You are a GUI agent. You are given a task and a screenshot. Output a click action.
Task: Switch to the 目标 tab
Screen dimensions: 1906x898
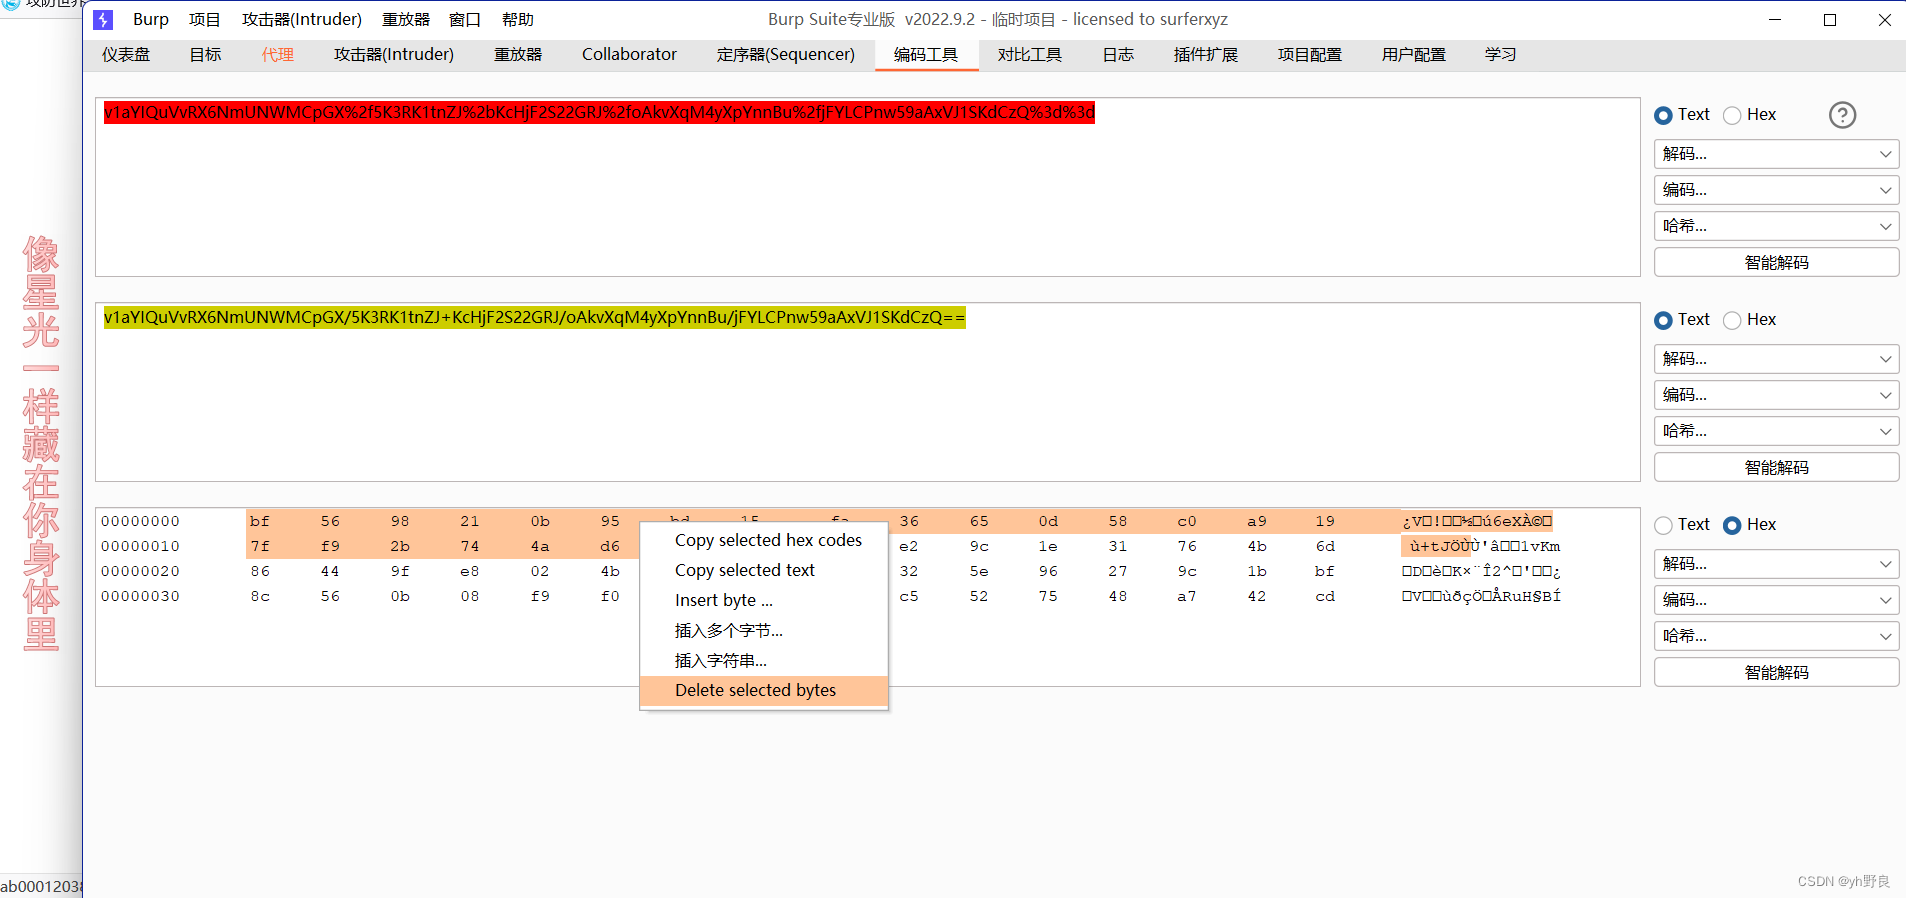(x=206, y=55)
